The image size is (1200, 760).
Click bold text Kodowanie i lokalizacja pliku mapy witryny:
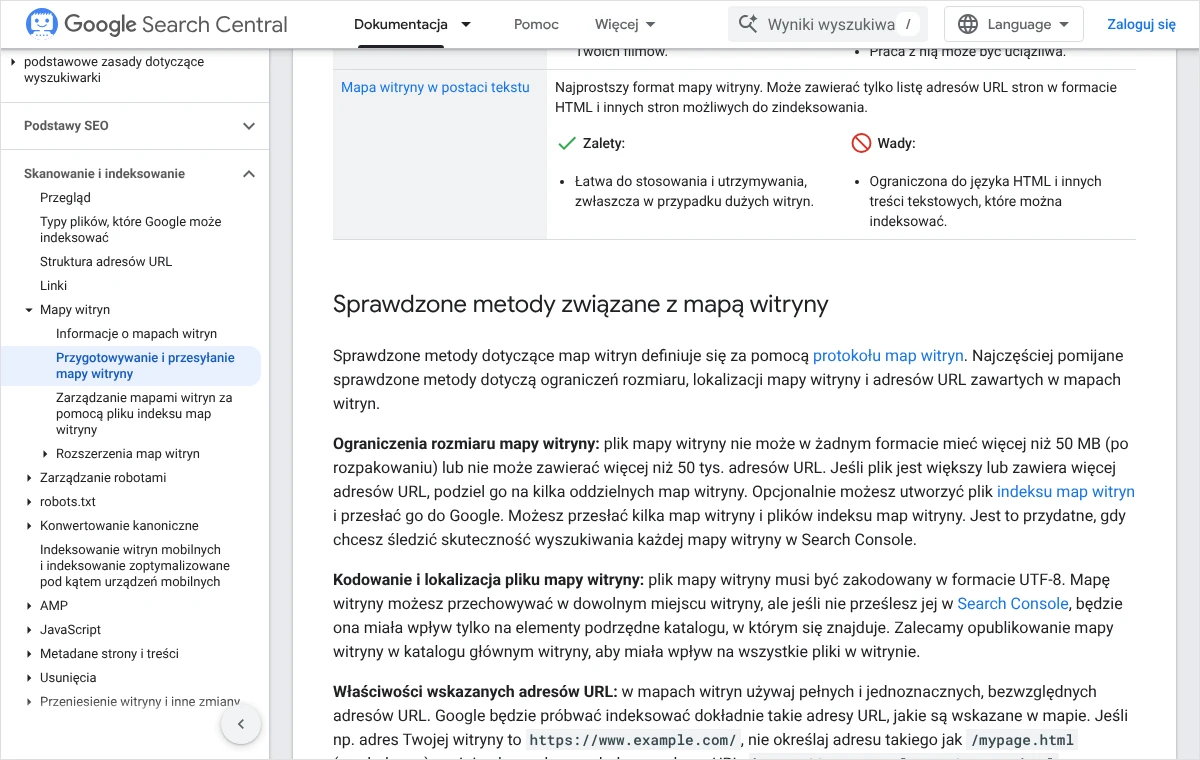(x=488, y=579)
